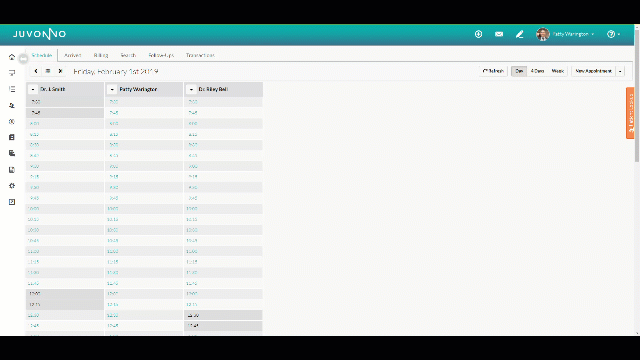The width and height of the screenshot is (640, 360).
Task: Open the patients/people icon in the sidebar
Action: click(12, 105)
